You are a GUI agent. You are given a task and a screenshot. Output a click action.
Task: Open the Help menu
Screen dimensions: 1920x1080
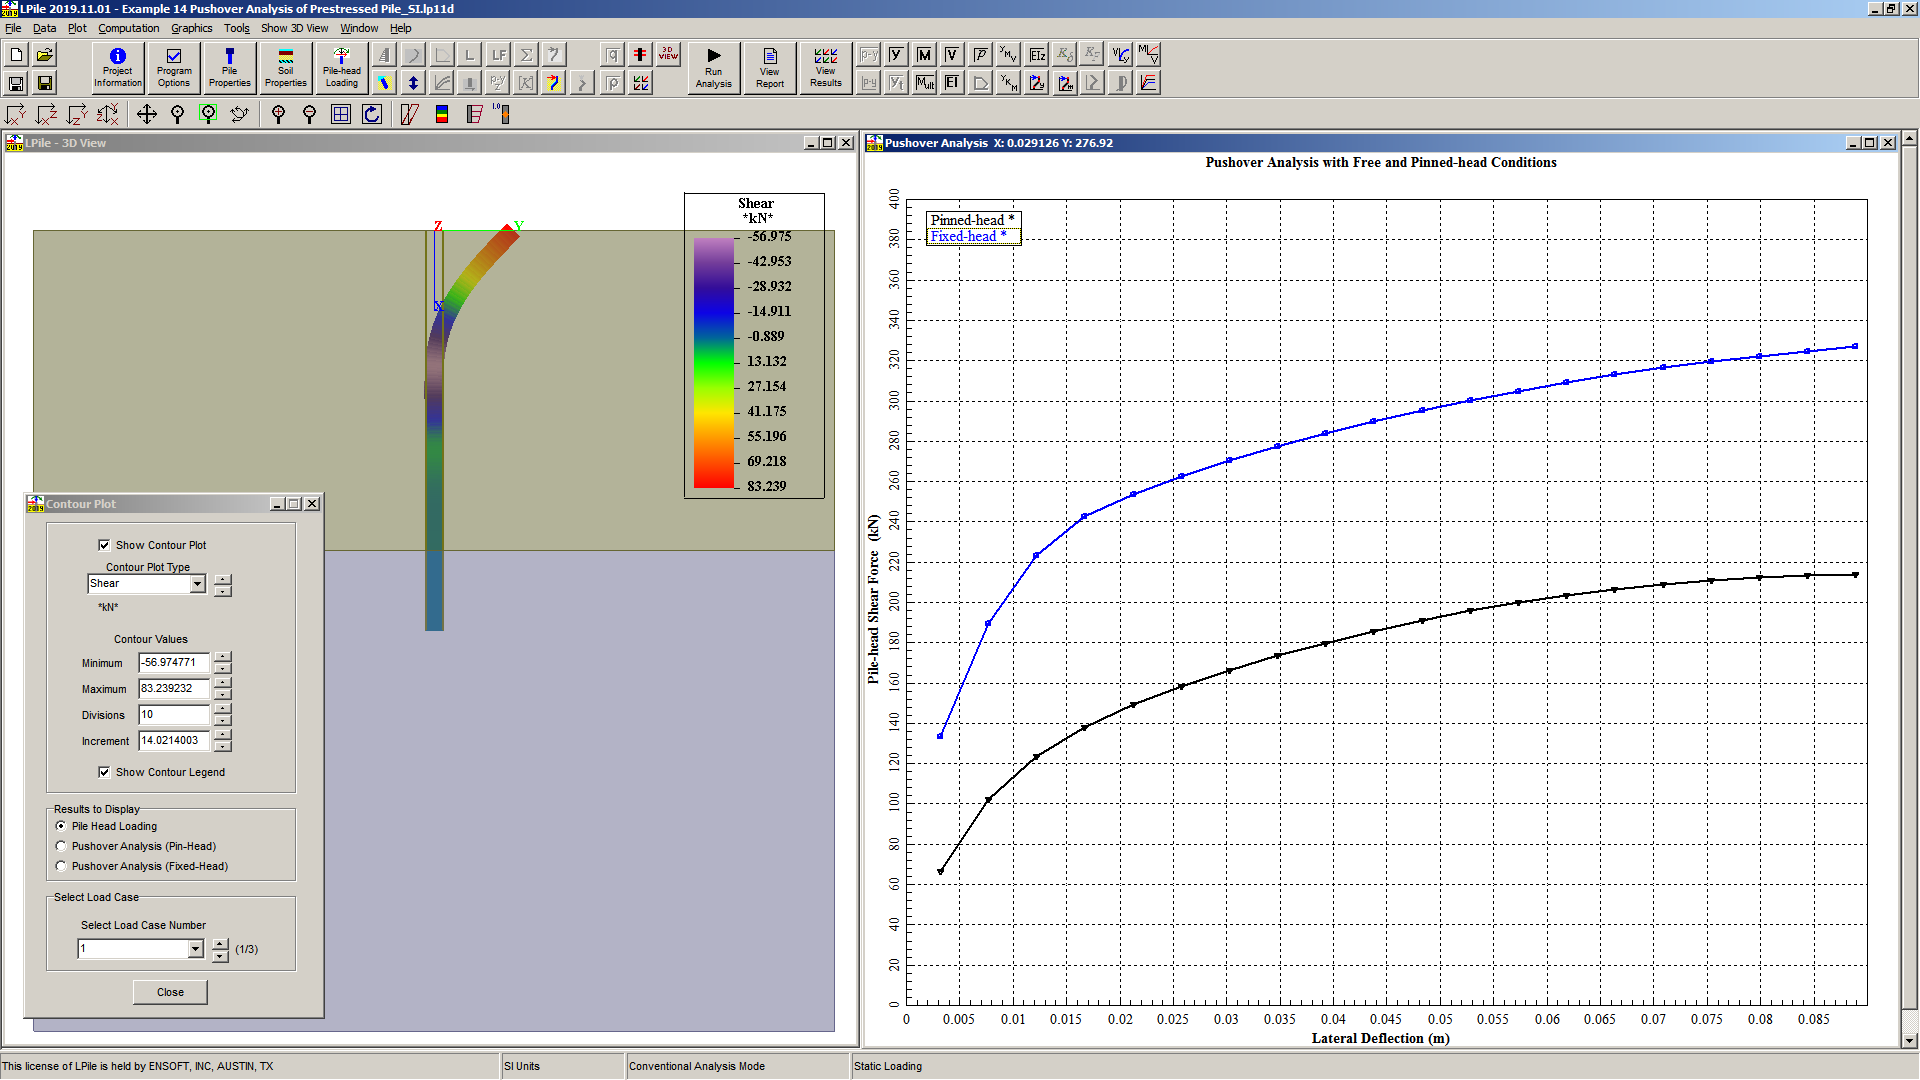click(400, 28)
